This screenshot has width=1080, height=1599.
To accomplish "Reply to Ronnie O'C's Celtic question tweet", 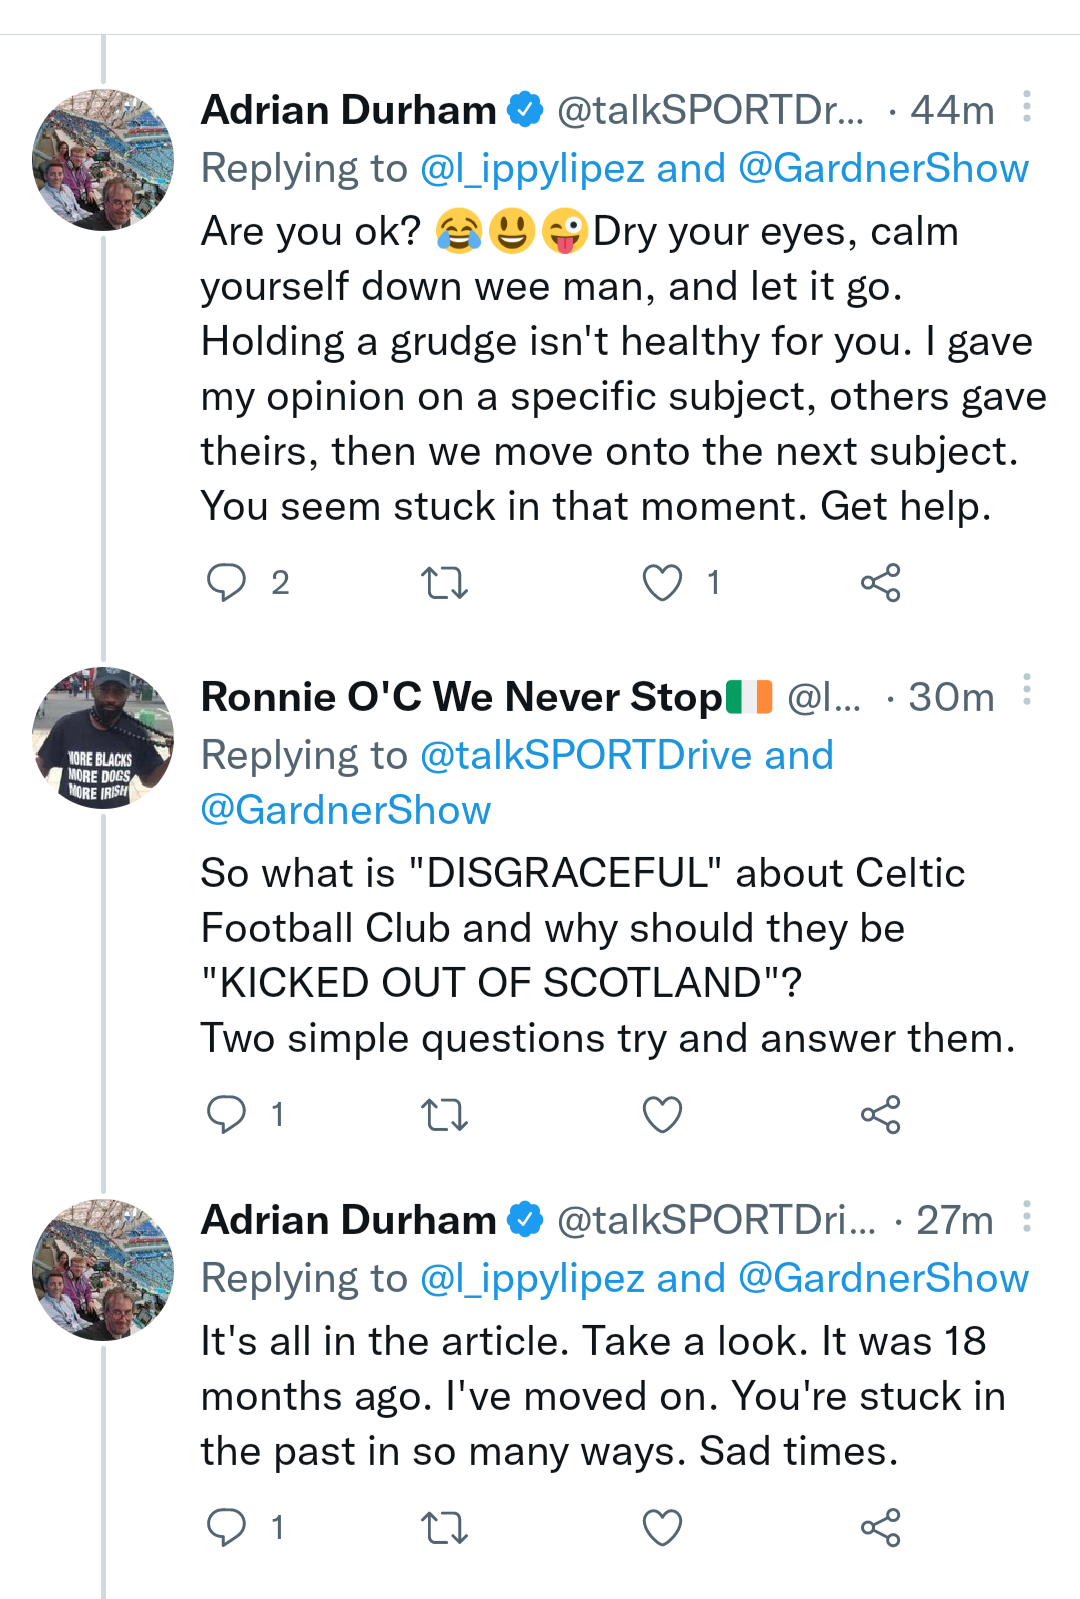I will pos(226,1114).
